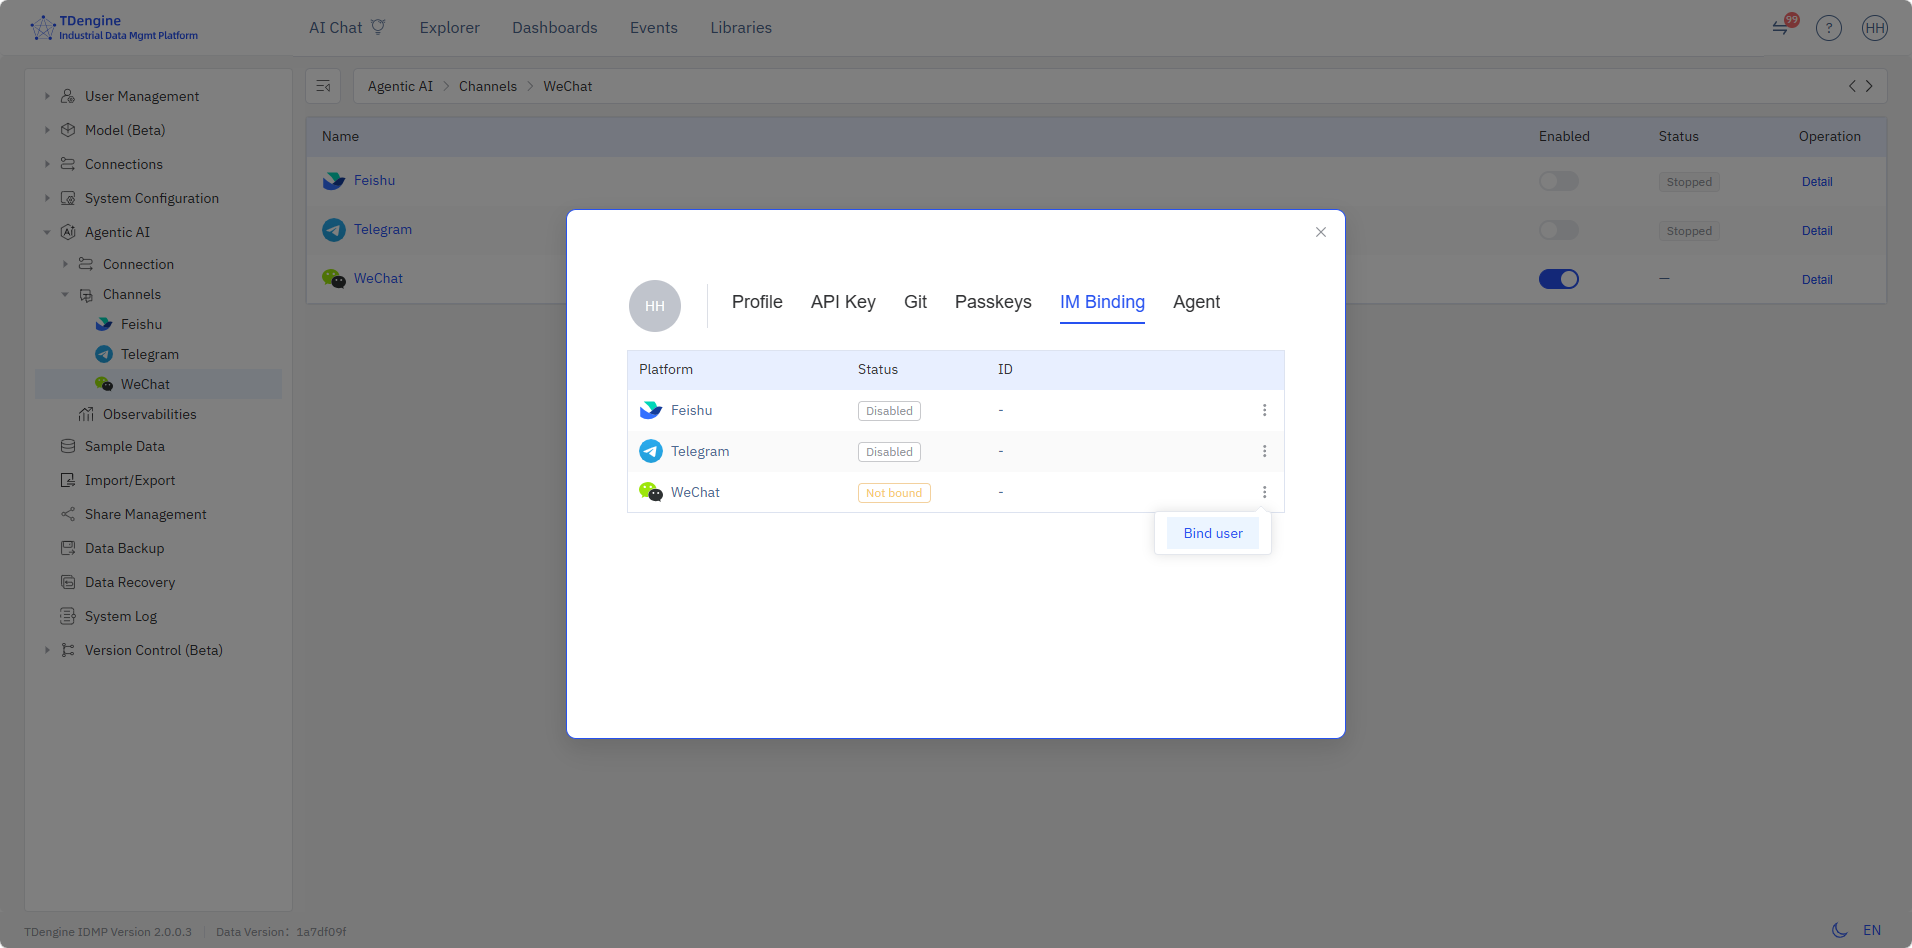Open the Telegram link in channels table
Screen dimensions: 1912x948
click(383, 229)
